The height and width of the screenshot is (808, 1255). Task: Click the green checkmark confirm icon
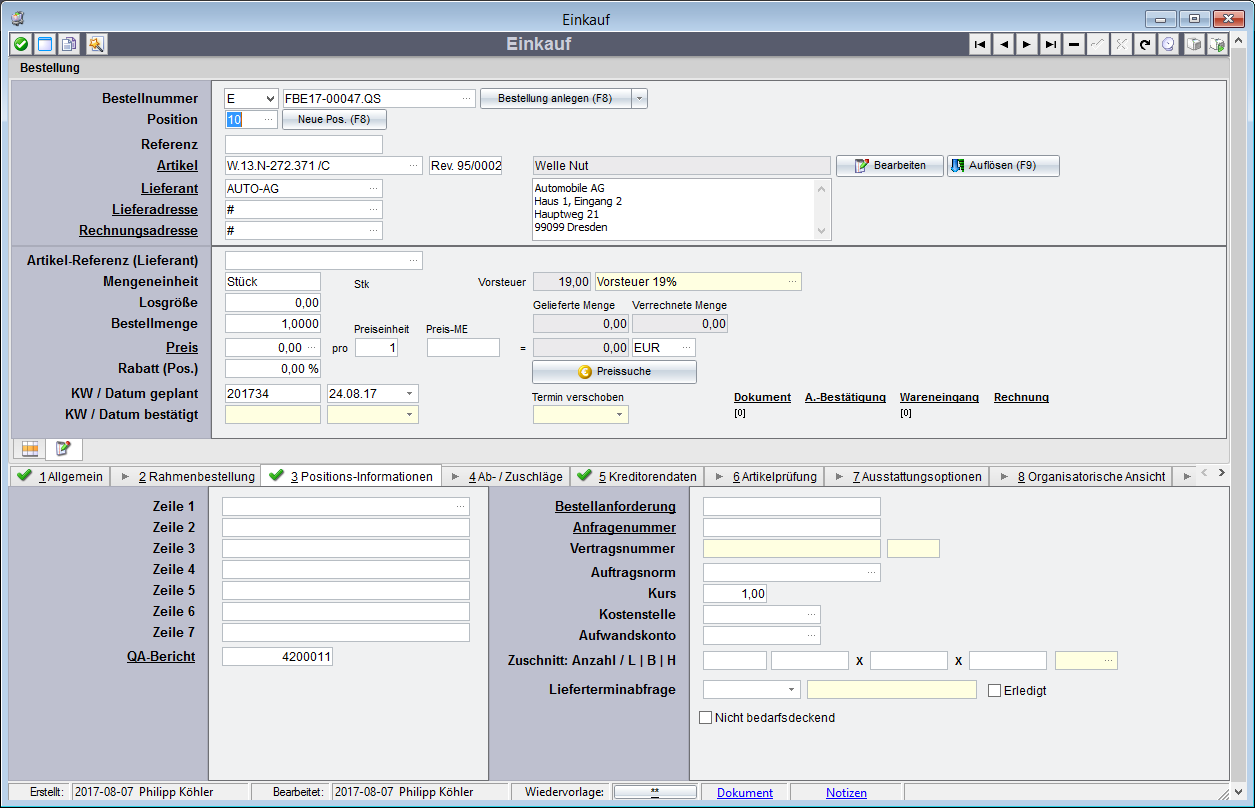21,44
